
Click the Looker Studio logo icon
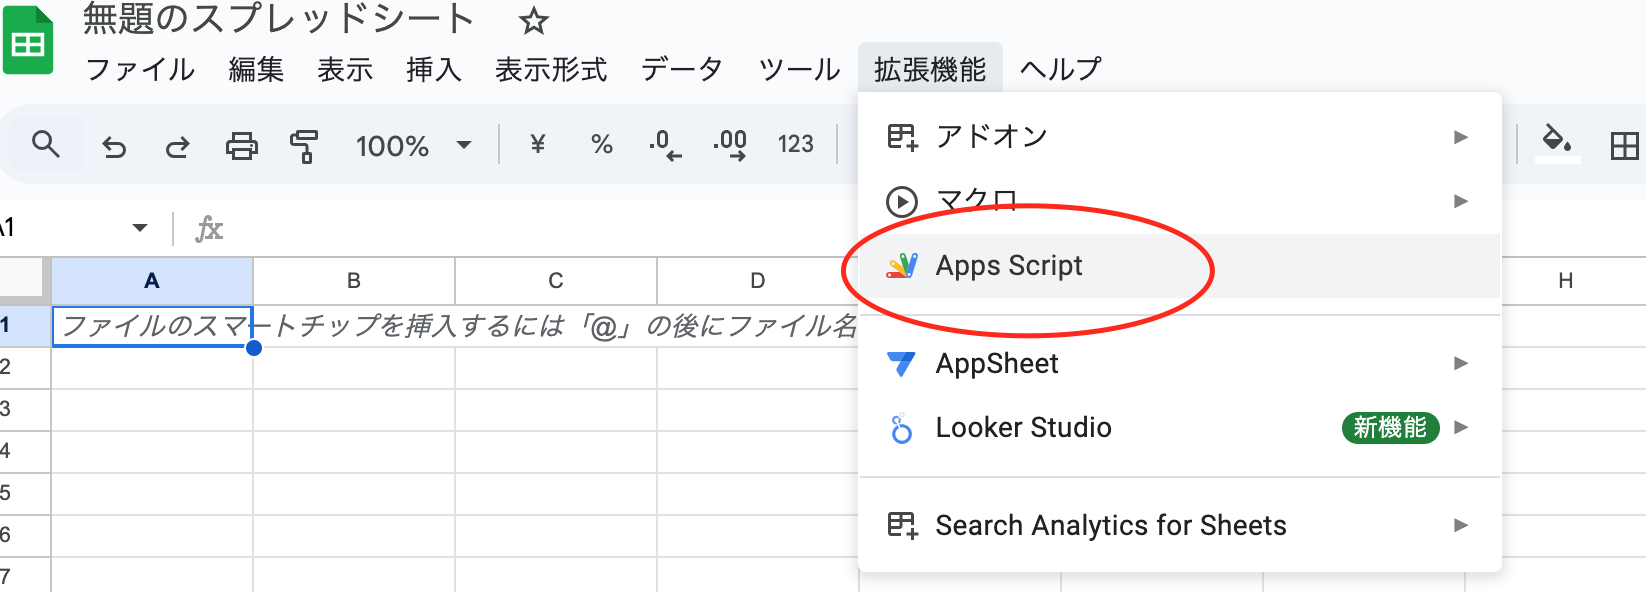[901, 428]
